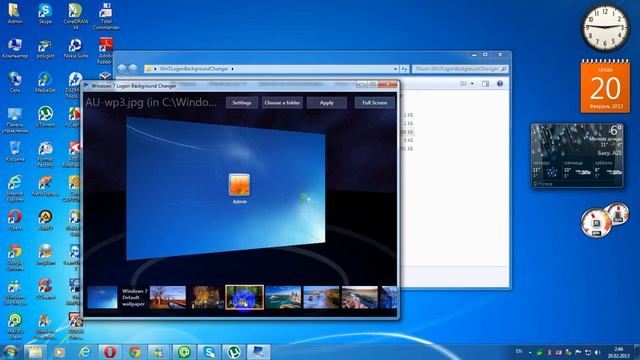Open the Format Factory desktop icon

45,155
